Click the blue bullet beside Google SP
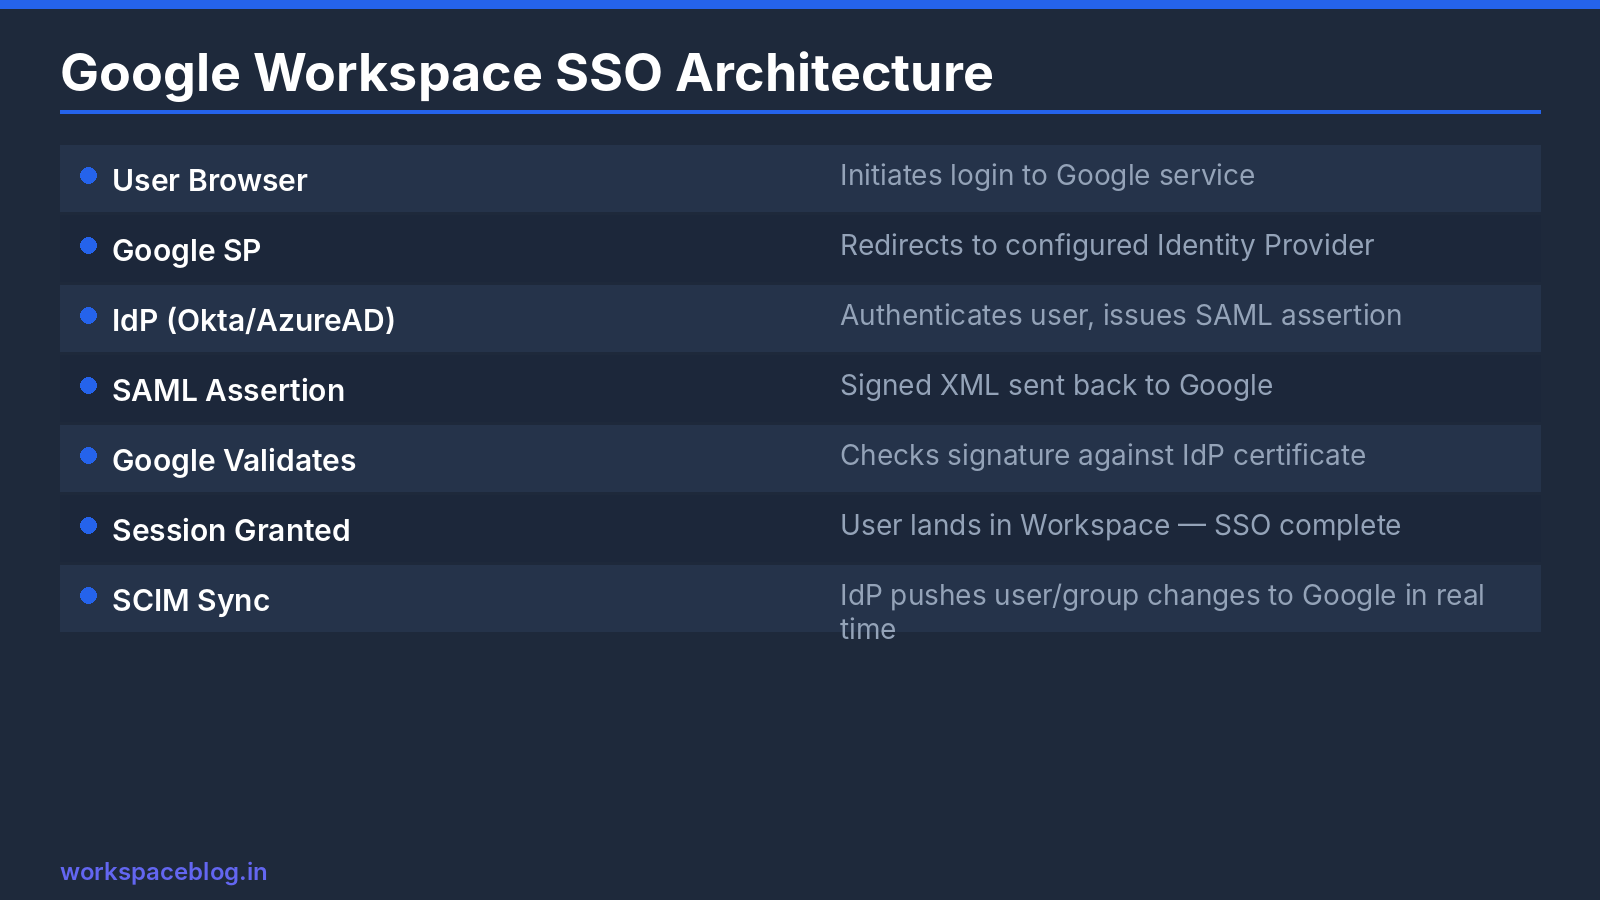Viewport: 1600px width, 900px height. (89, 246)
